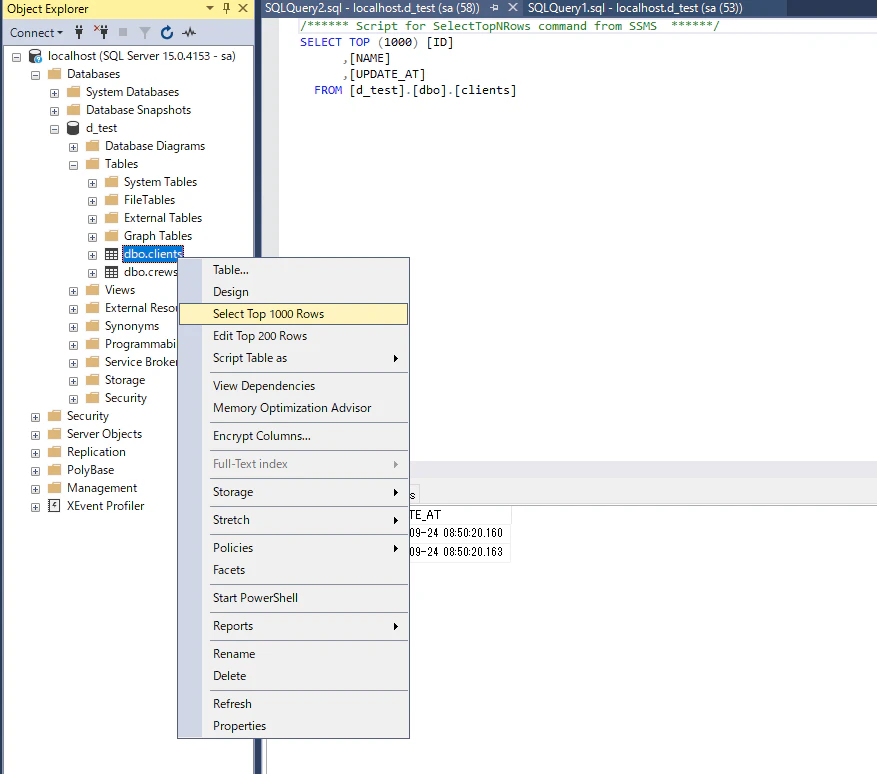Click the localhost server icon
This screenshot has height=774, width=877.
(x=35, y=56)
